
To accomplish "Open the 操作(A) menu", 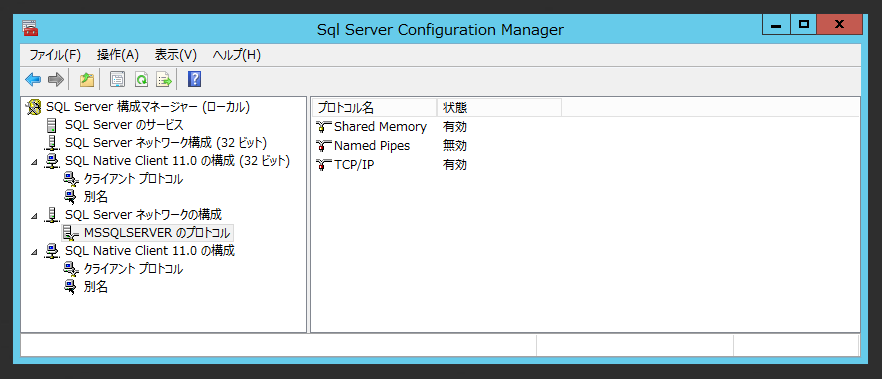I will coord(118,55).
